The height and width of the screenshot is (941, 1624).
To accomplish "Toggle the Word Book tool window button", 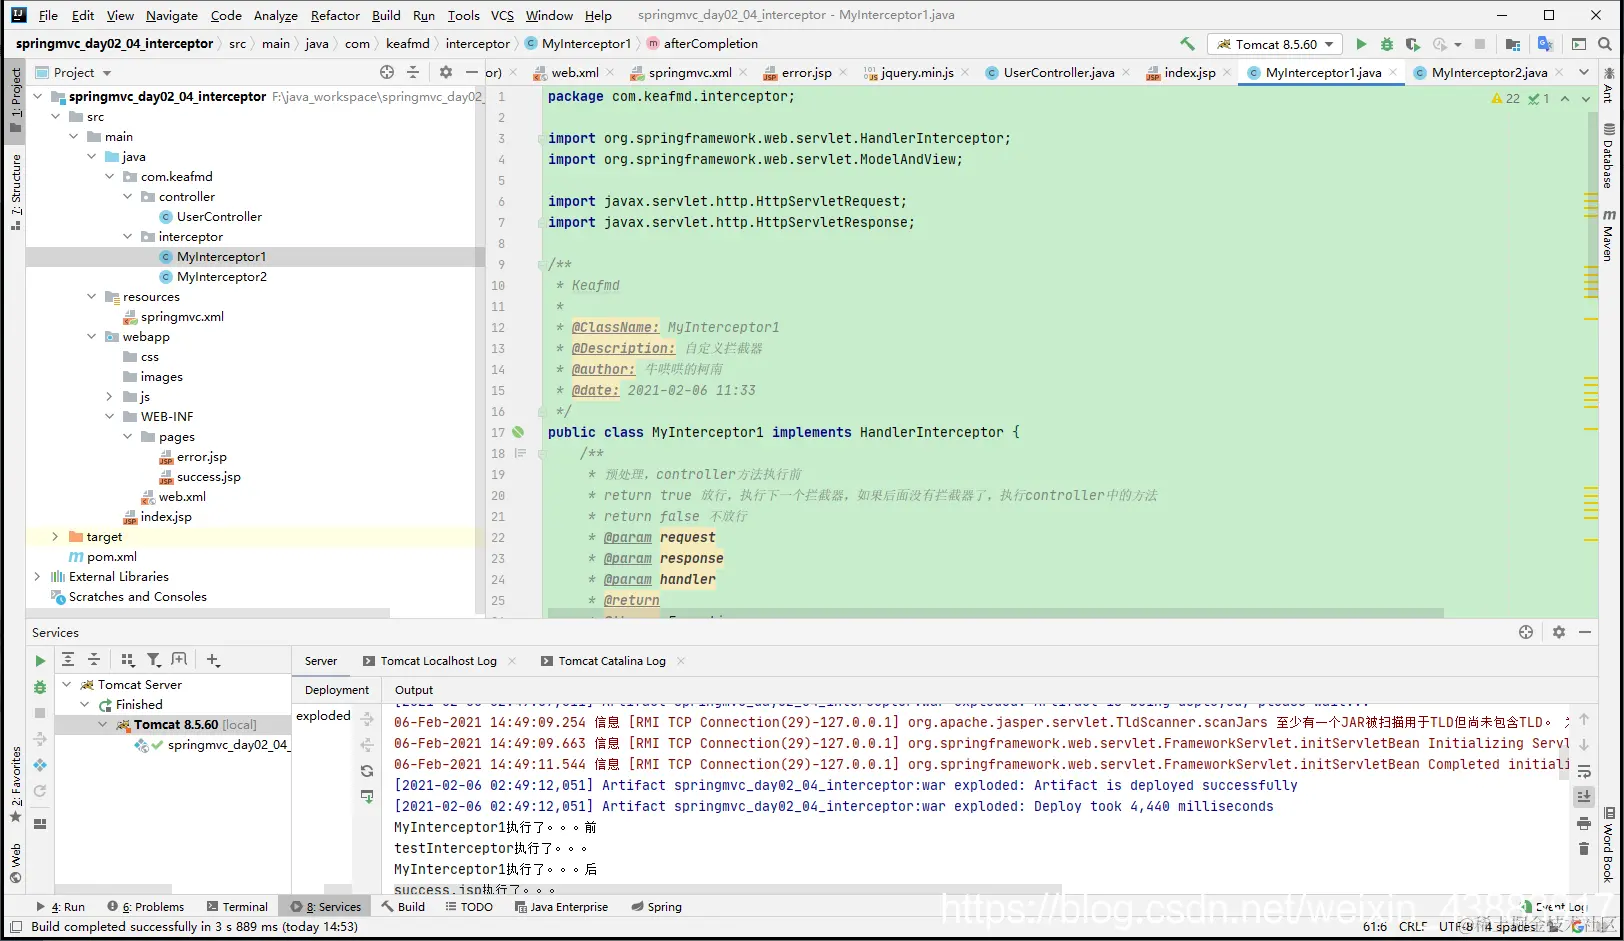I will (x=1608, y=844).
